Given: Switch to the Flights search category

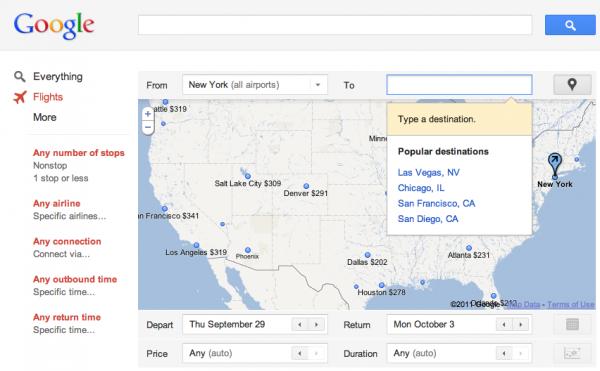Looking at the screenshot, I should pos(48,97).
